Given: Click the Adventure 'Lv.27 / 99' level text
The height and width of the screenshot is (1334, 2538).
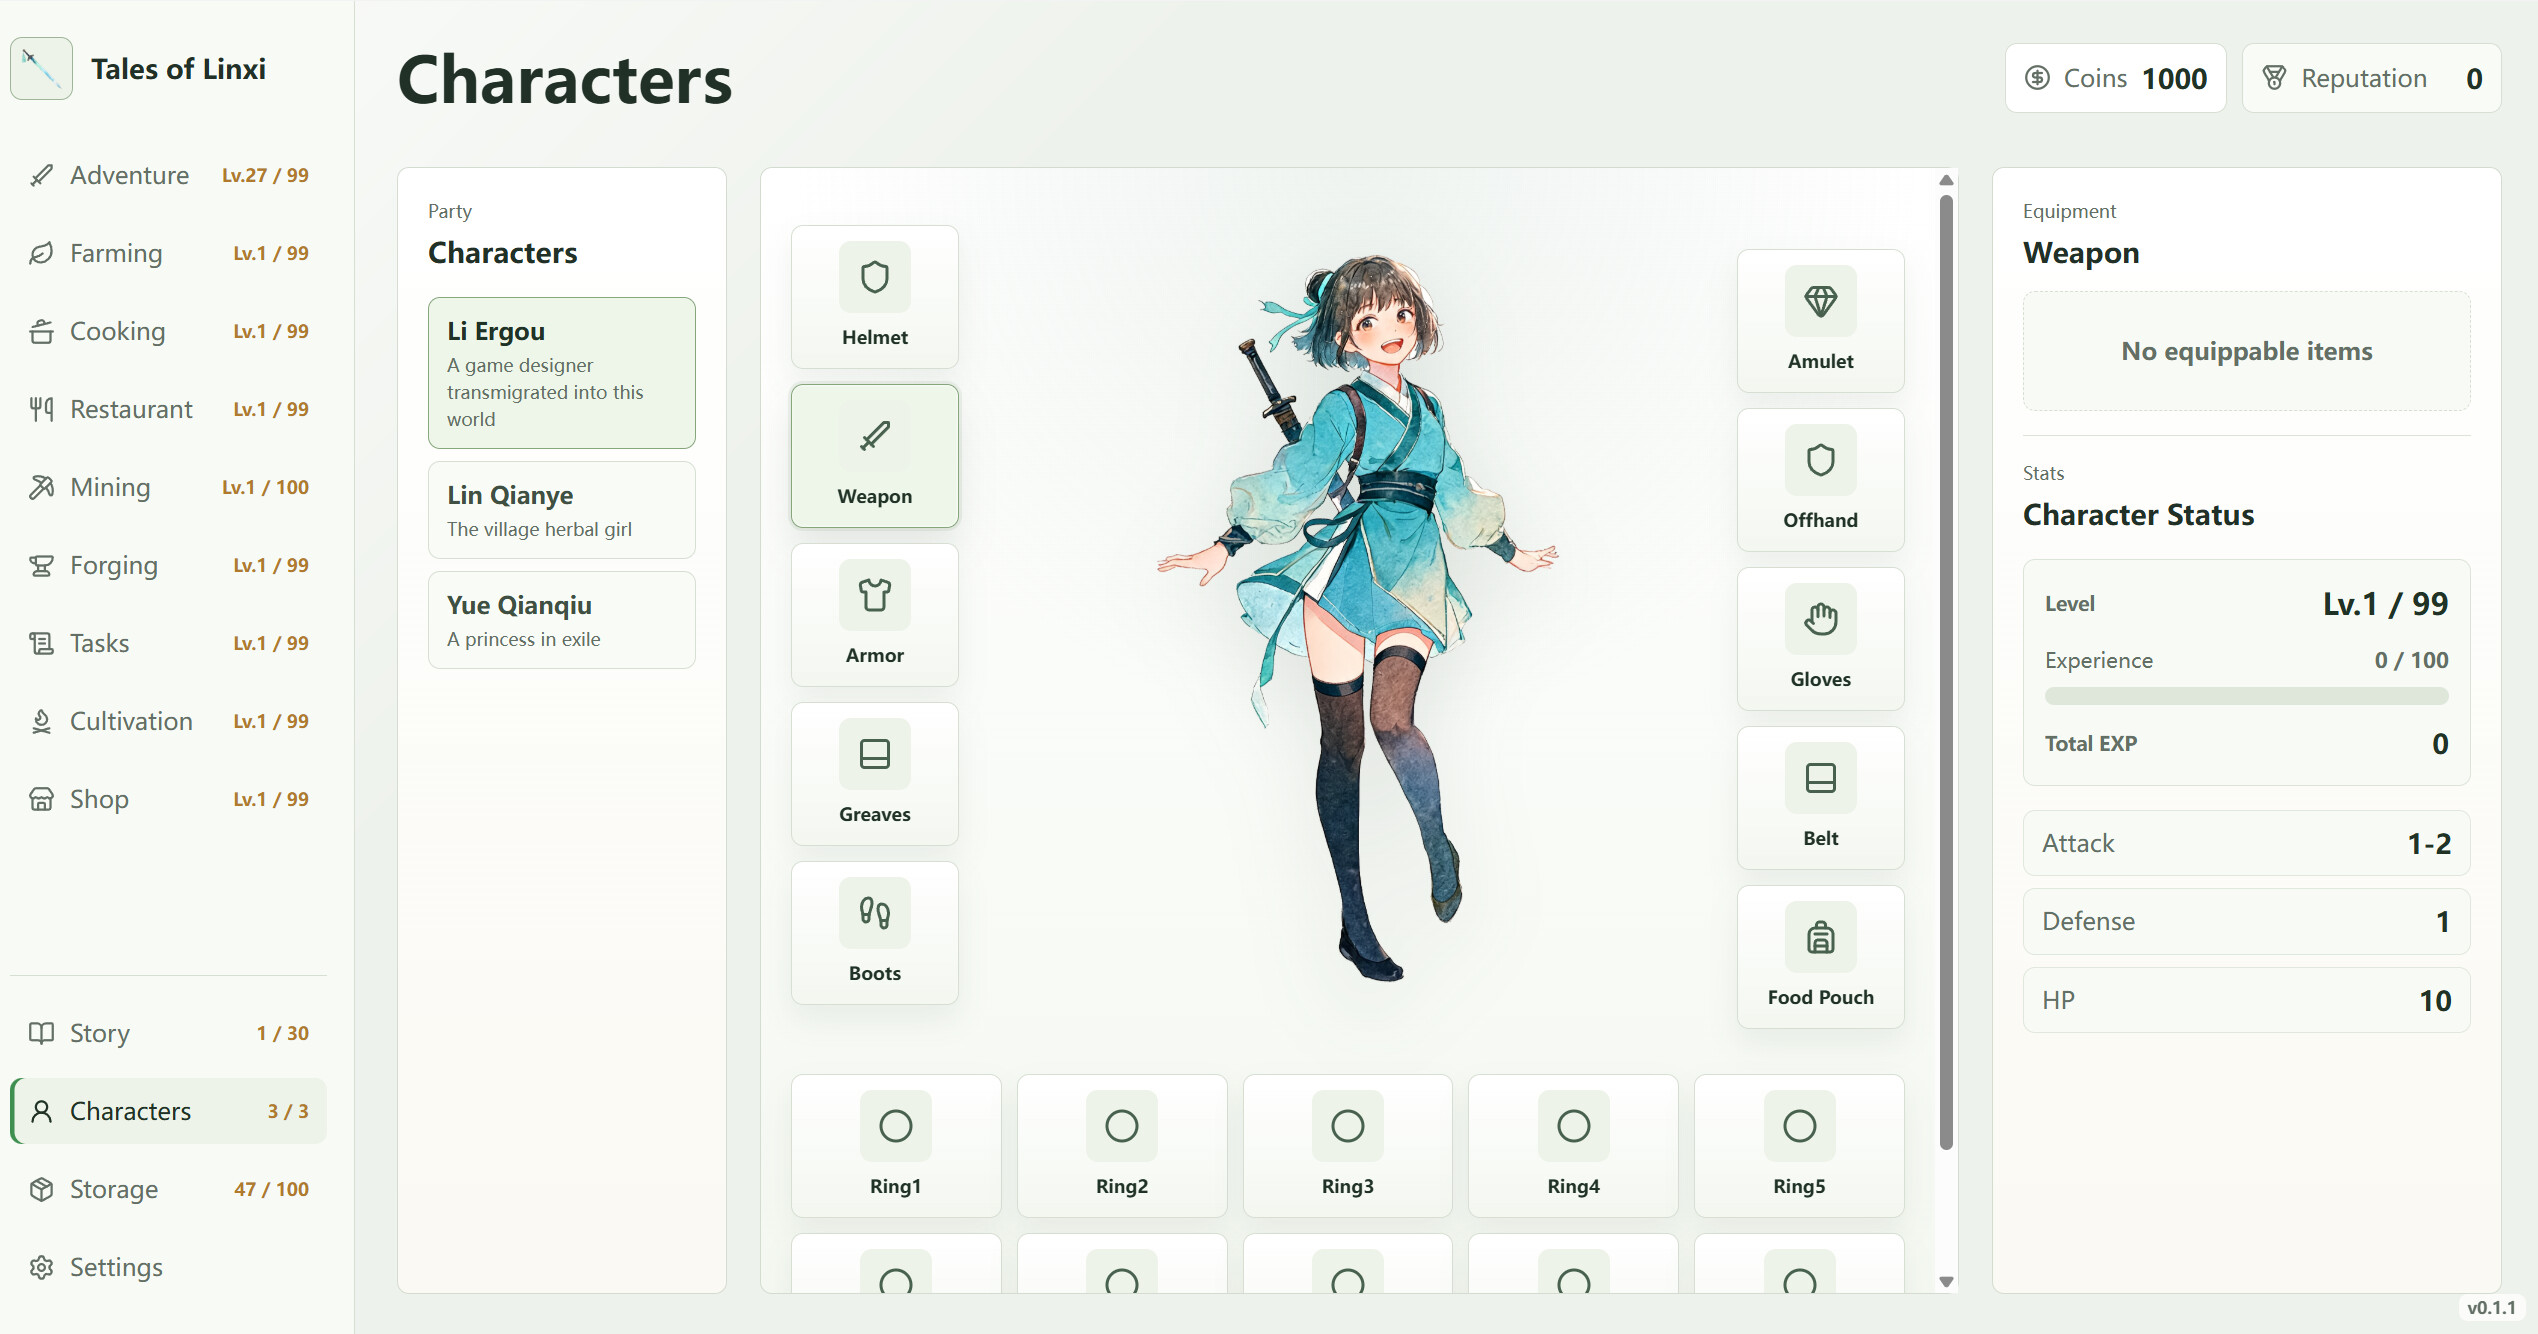Looking at the screenshot, I should 265,175.
